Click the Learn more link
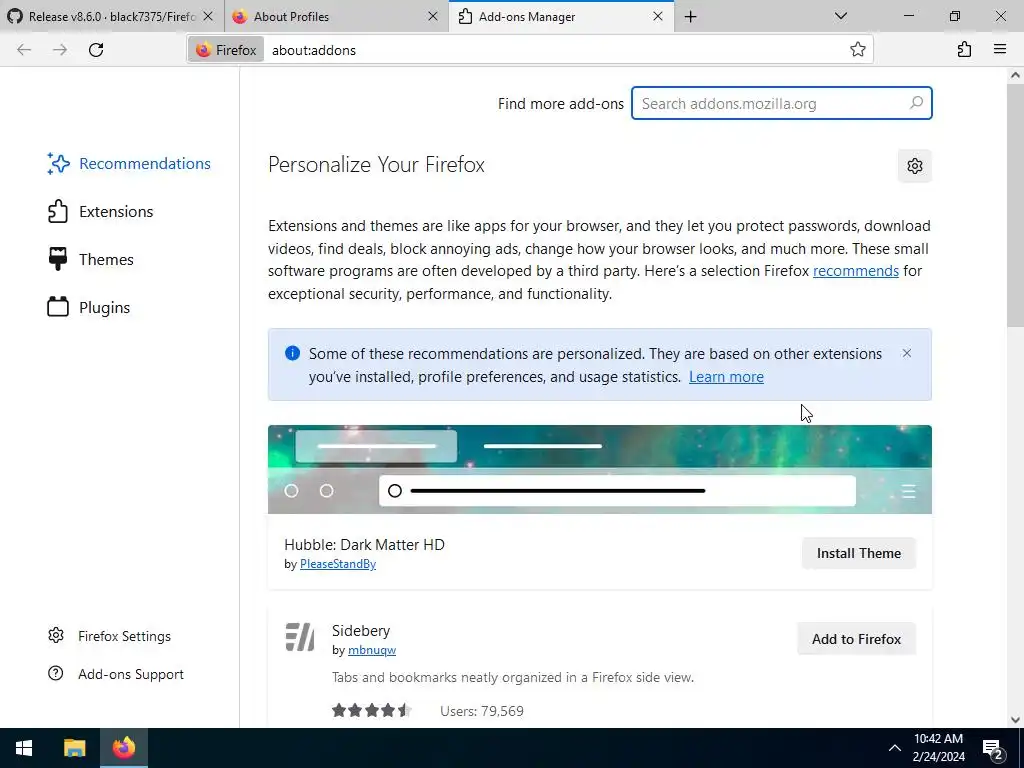This screenshot has height=768, width=1024. 726,377
